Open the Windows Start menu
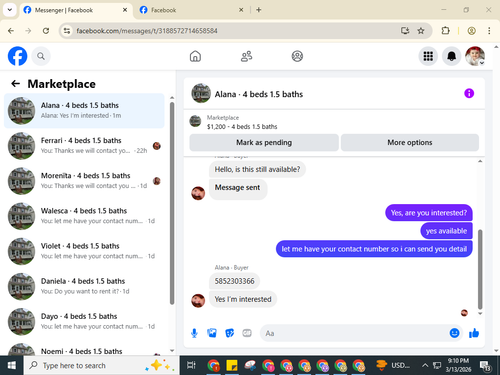500x375 pixels. [12, 366]
